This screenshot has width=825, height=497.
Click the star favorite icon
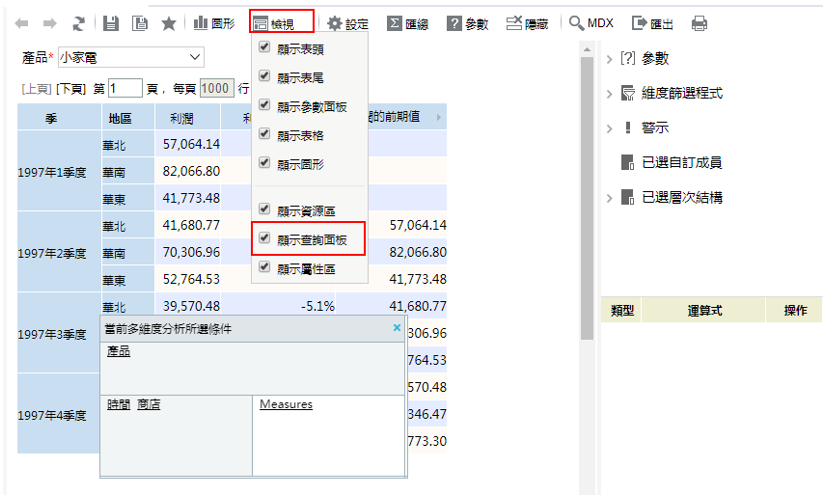click(169, 23)
